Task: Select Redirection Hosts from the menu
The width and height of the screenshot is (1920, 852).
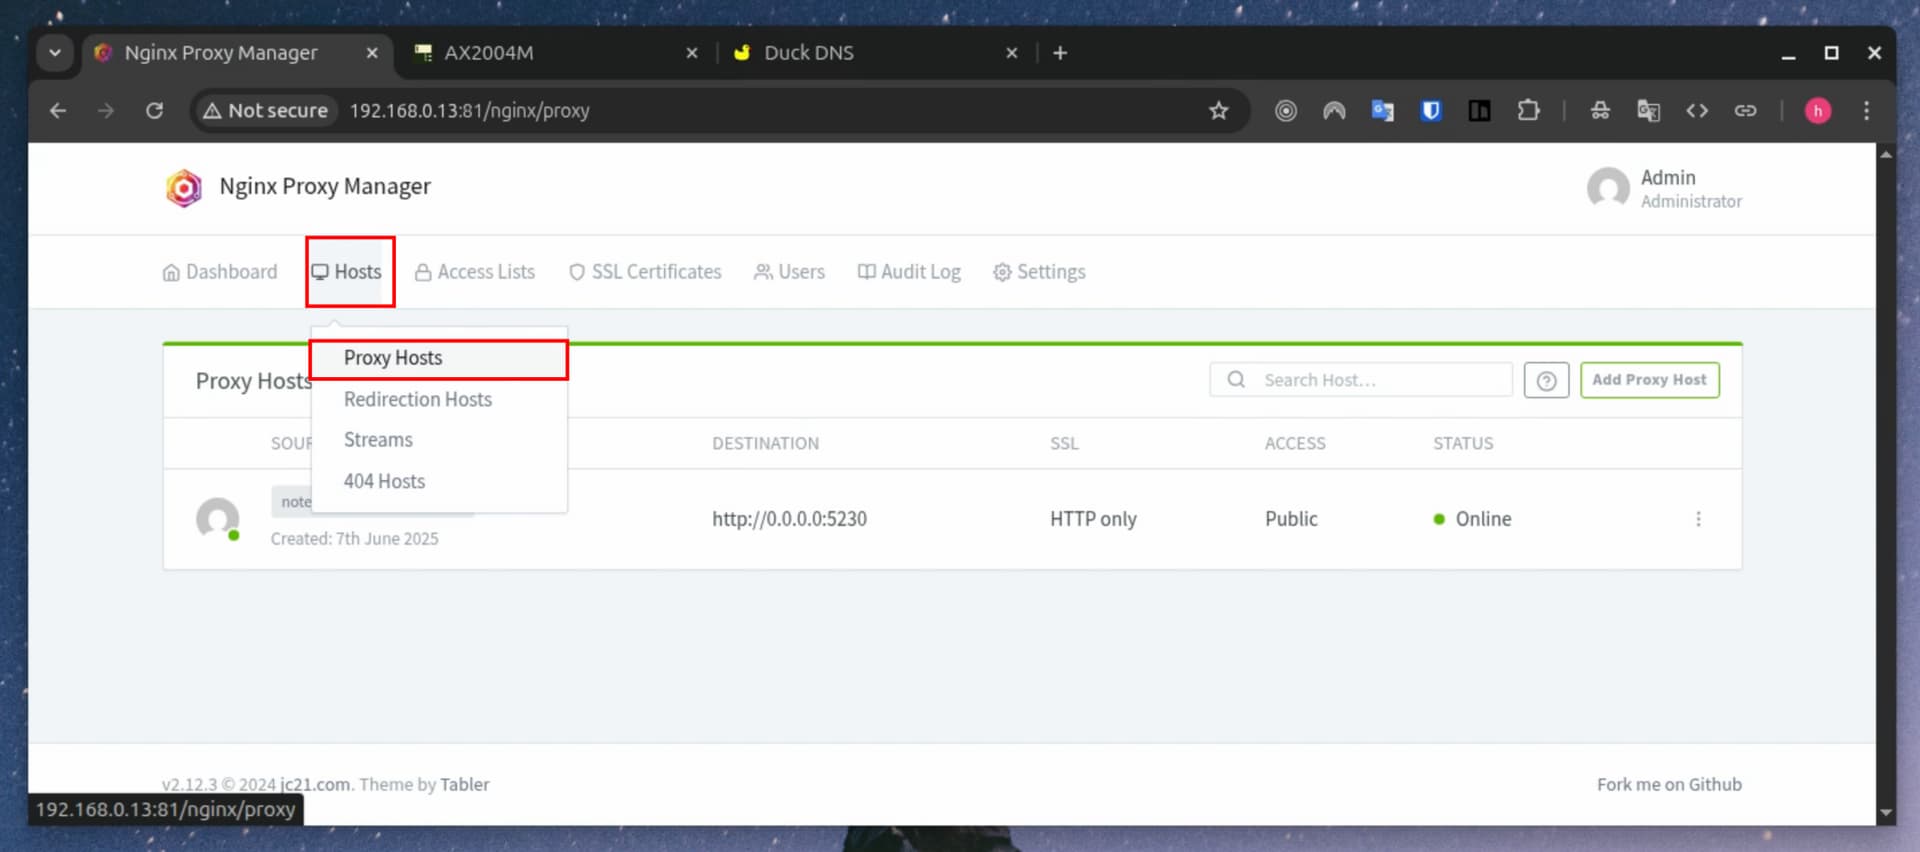Action: (x=418, y=400)
